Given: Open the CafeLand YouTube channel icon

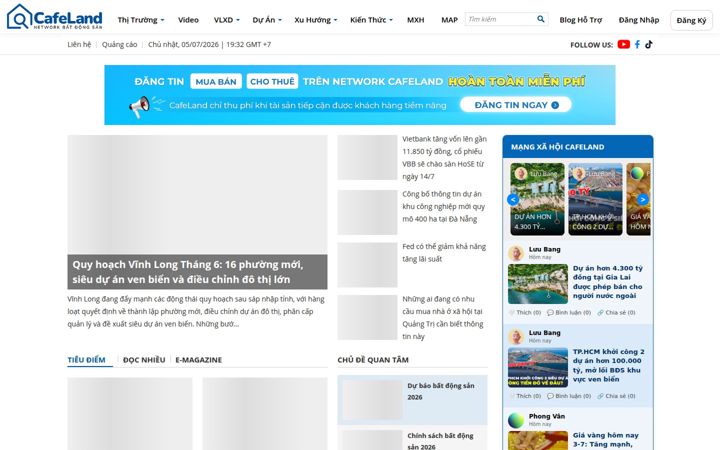Looking at the screenshot, I should point(623,45).
